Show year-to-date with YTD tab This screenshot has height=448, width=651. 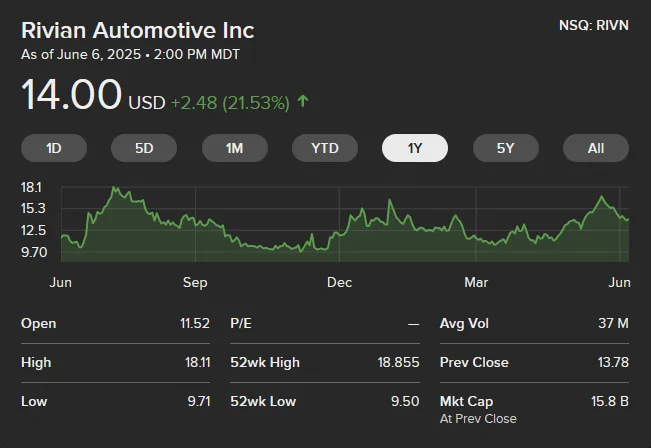[325, 148]
